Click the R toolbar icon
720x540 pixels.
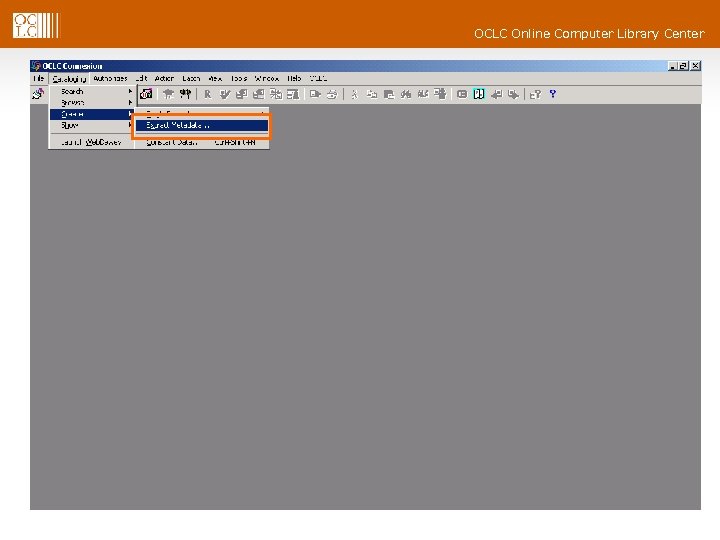pyautogui.click(x=208, y=94)
